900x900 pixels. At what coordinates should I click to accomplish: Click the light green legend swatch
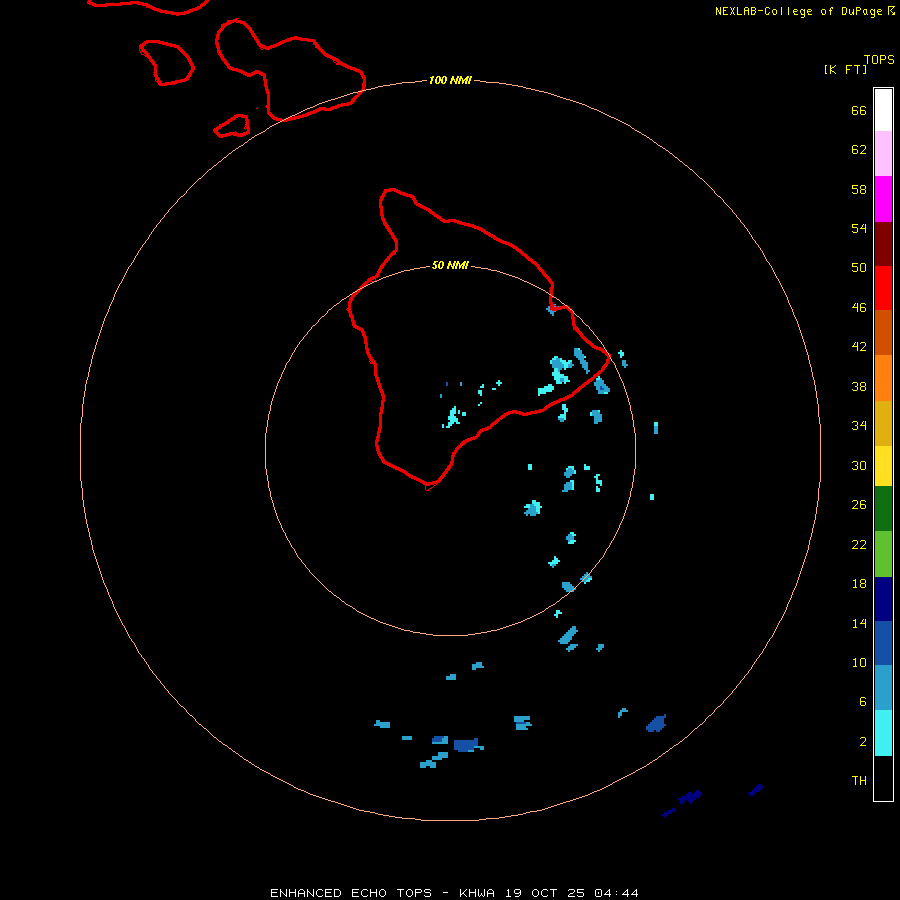(883, 554)
